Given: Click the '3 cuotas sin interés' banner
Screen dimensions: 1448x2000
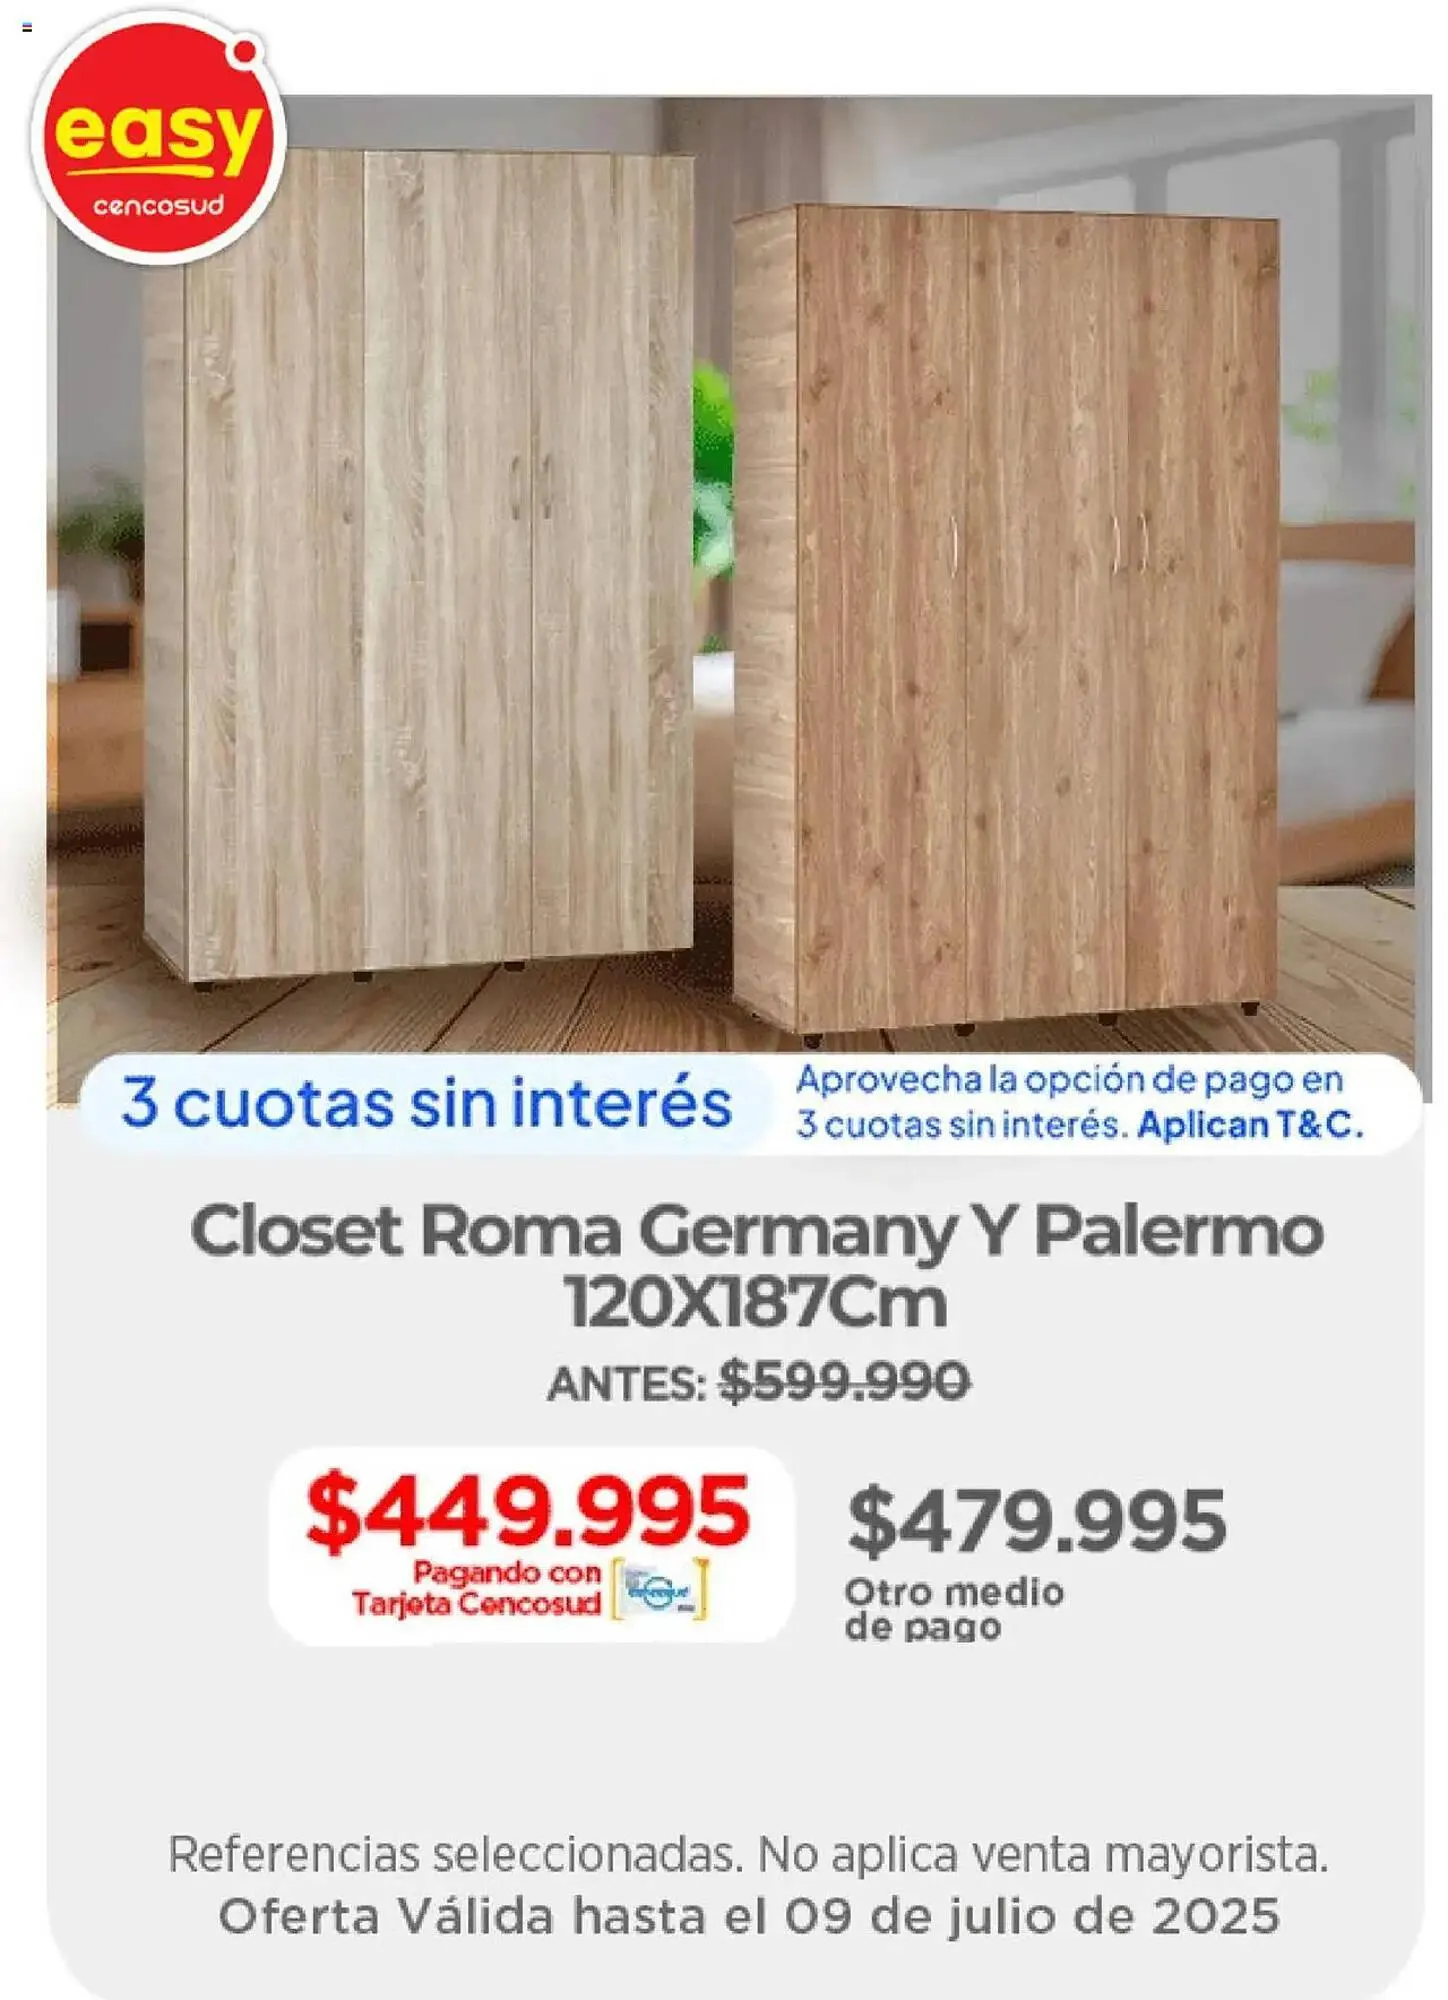Looking at the screenshot, I should click(x=427, y=1103).
